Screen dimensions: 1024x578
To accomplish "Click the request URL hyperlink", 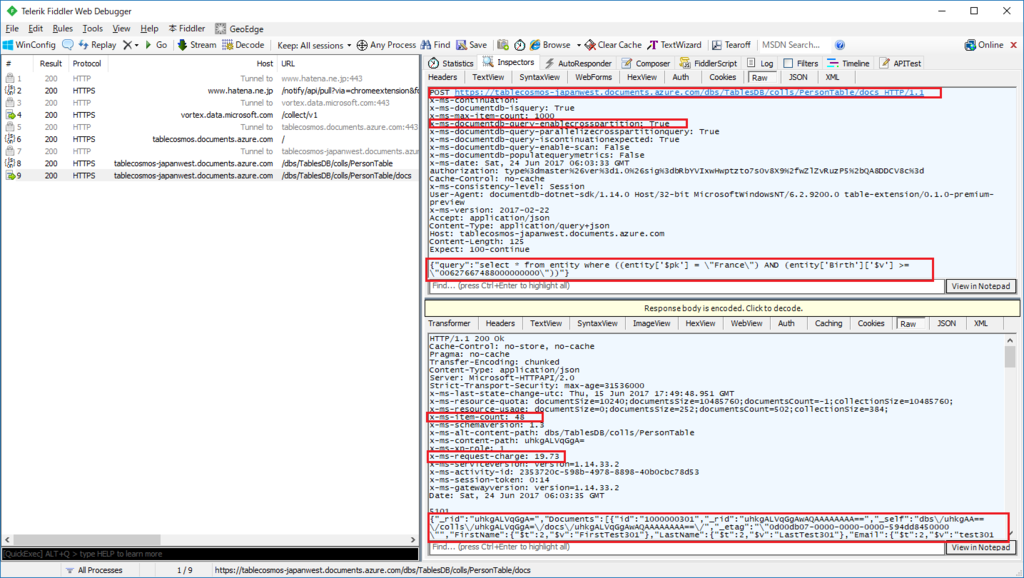I will [689, 93].
